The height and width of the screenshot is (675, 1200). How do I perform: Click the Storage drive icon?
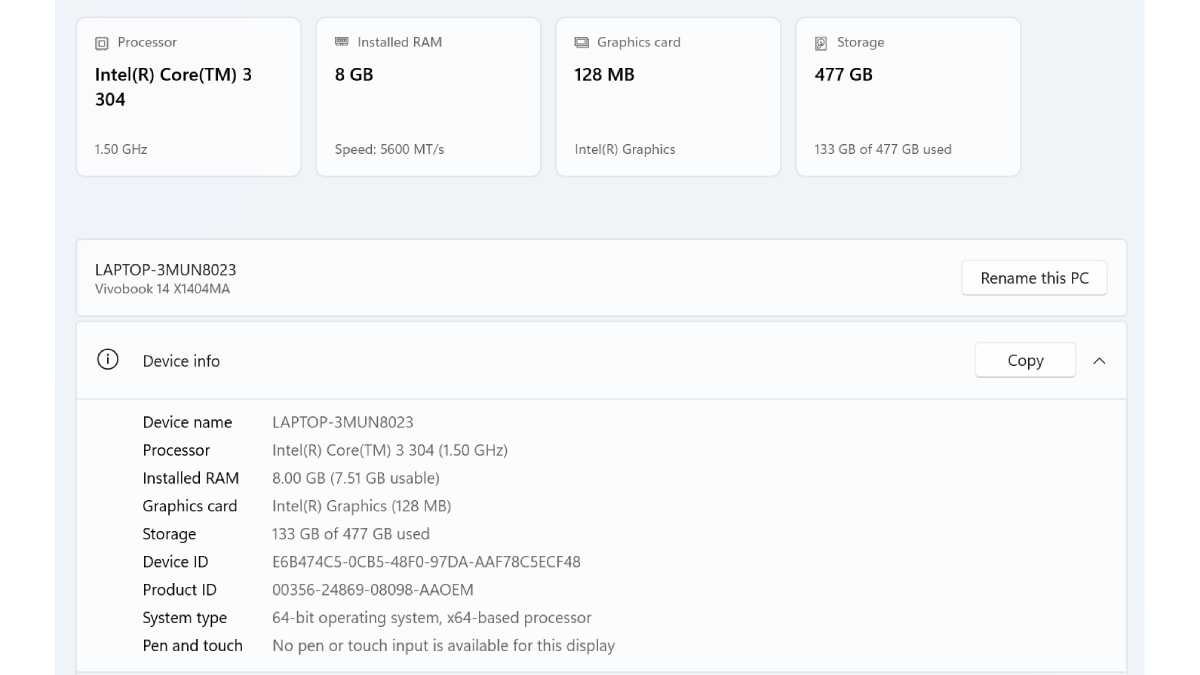pos(821,43)
